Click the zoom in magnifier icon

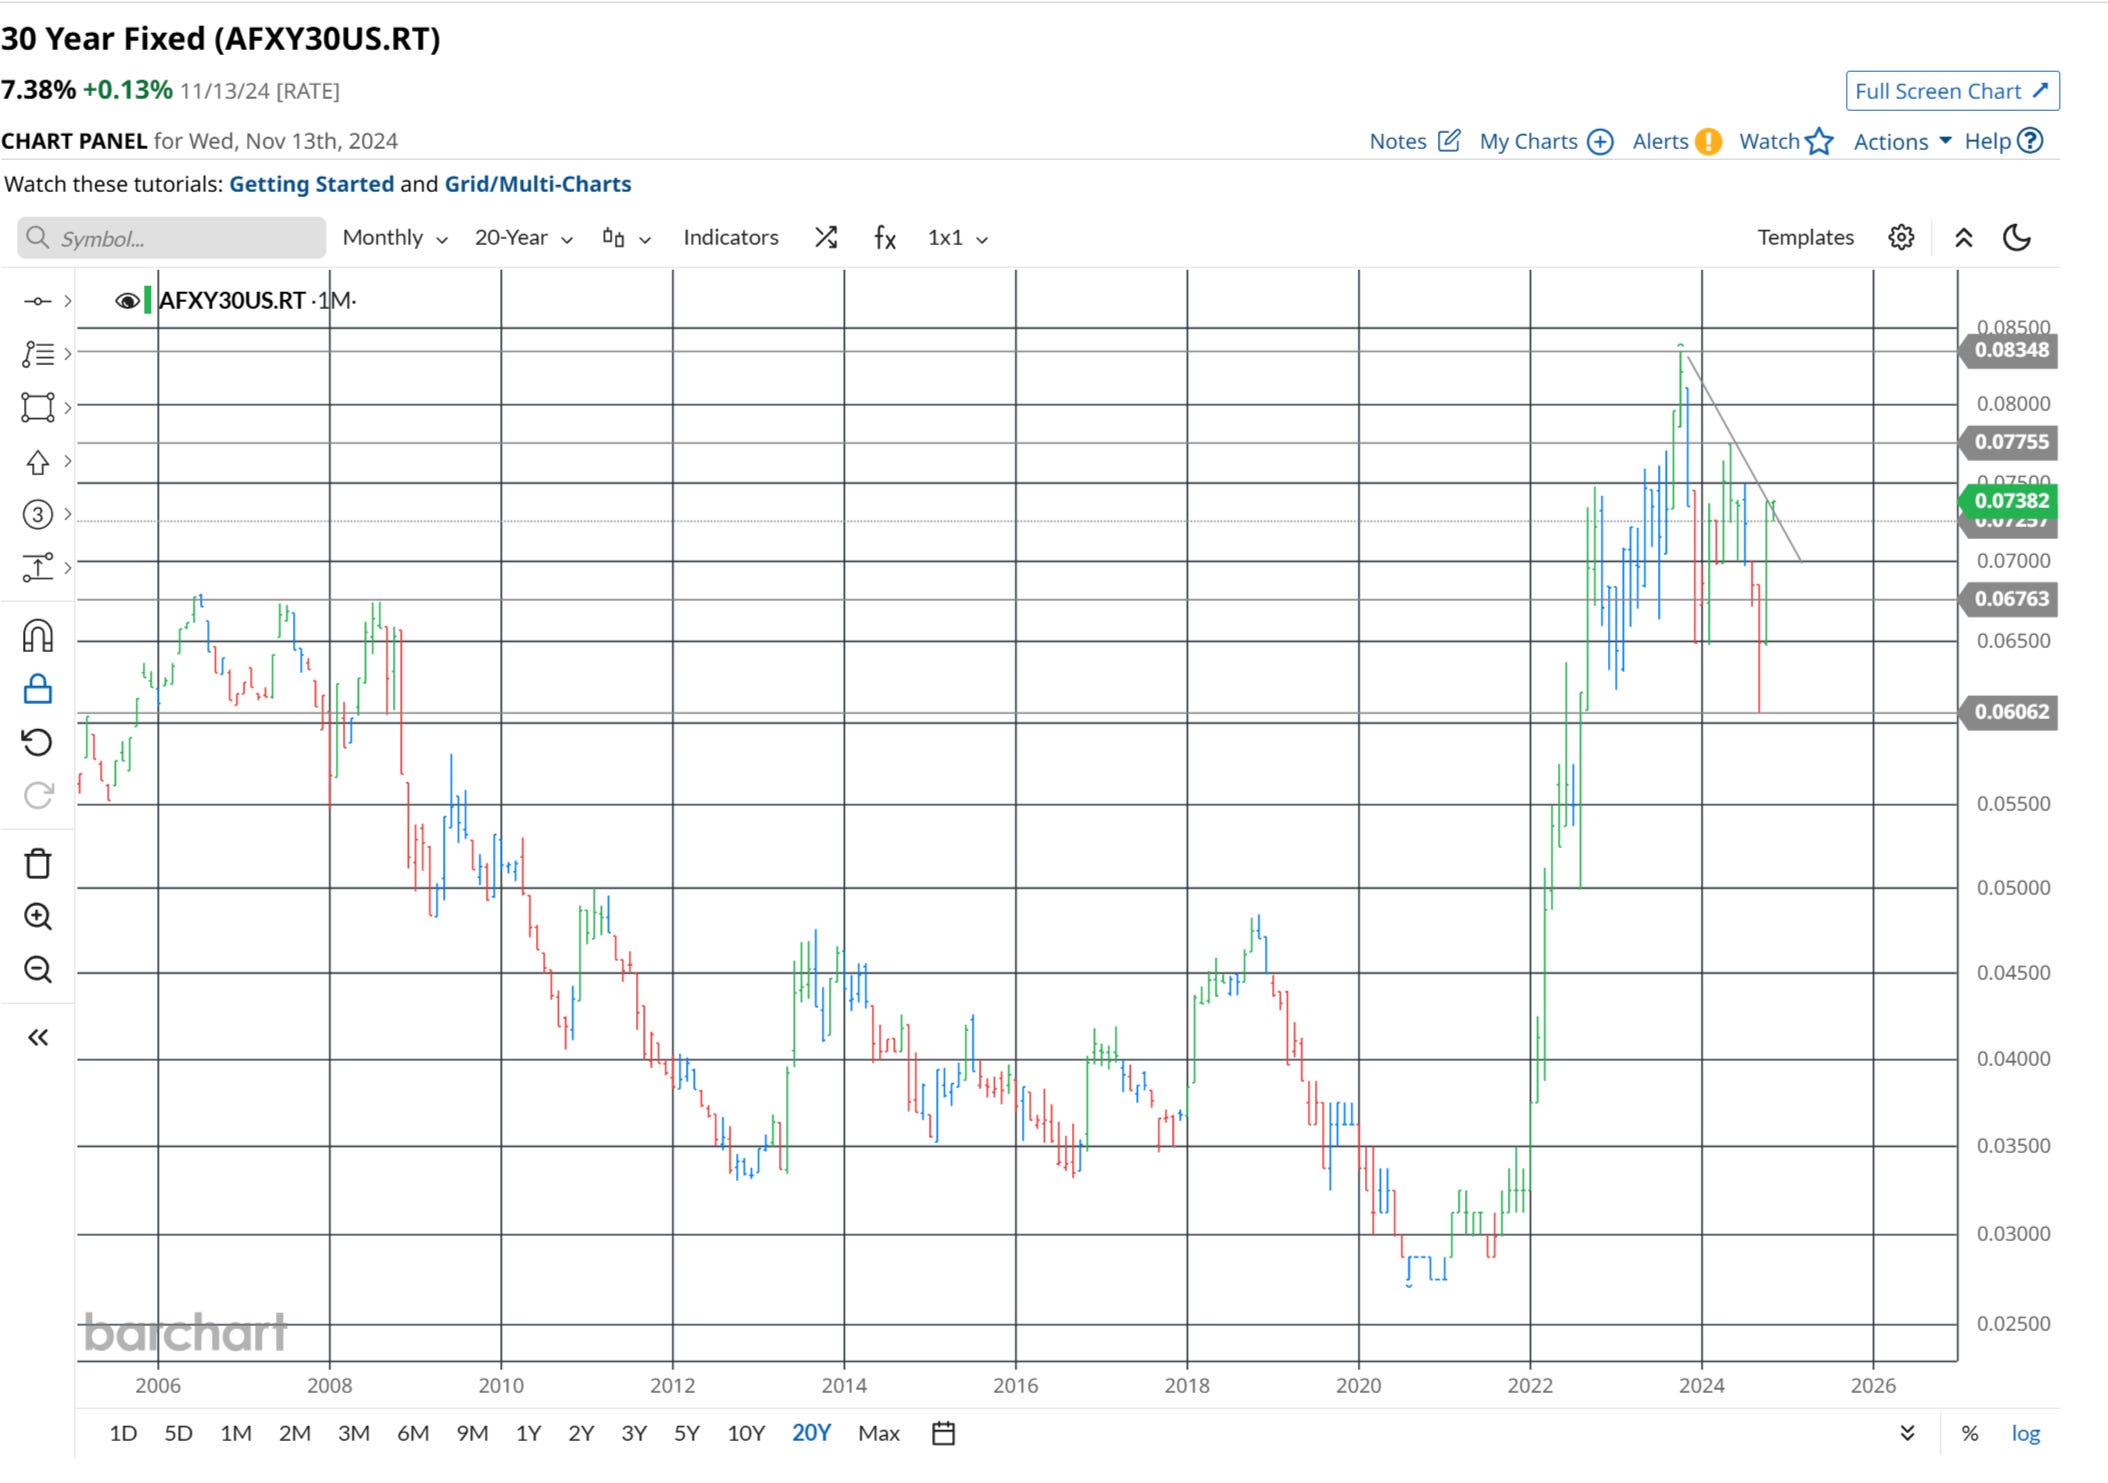point(38,916)
